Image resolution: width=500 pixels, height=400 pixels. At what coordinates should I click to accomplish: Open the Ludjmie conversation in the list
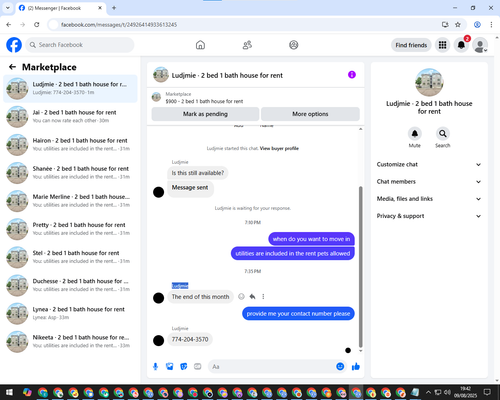[x=70, y=88]
